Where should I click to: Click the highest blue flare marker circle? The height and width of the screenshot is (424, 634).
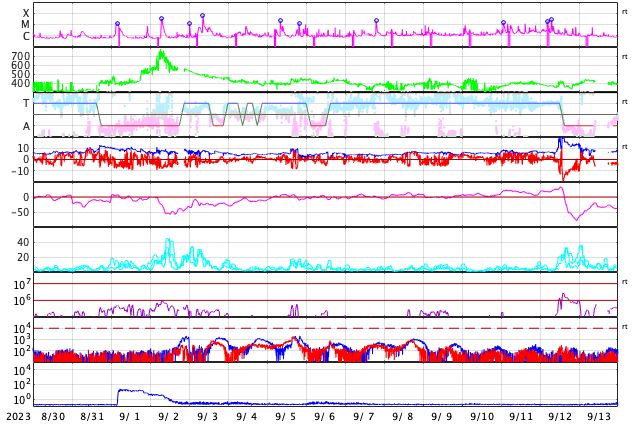[203, 16]
